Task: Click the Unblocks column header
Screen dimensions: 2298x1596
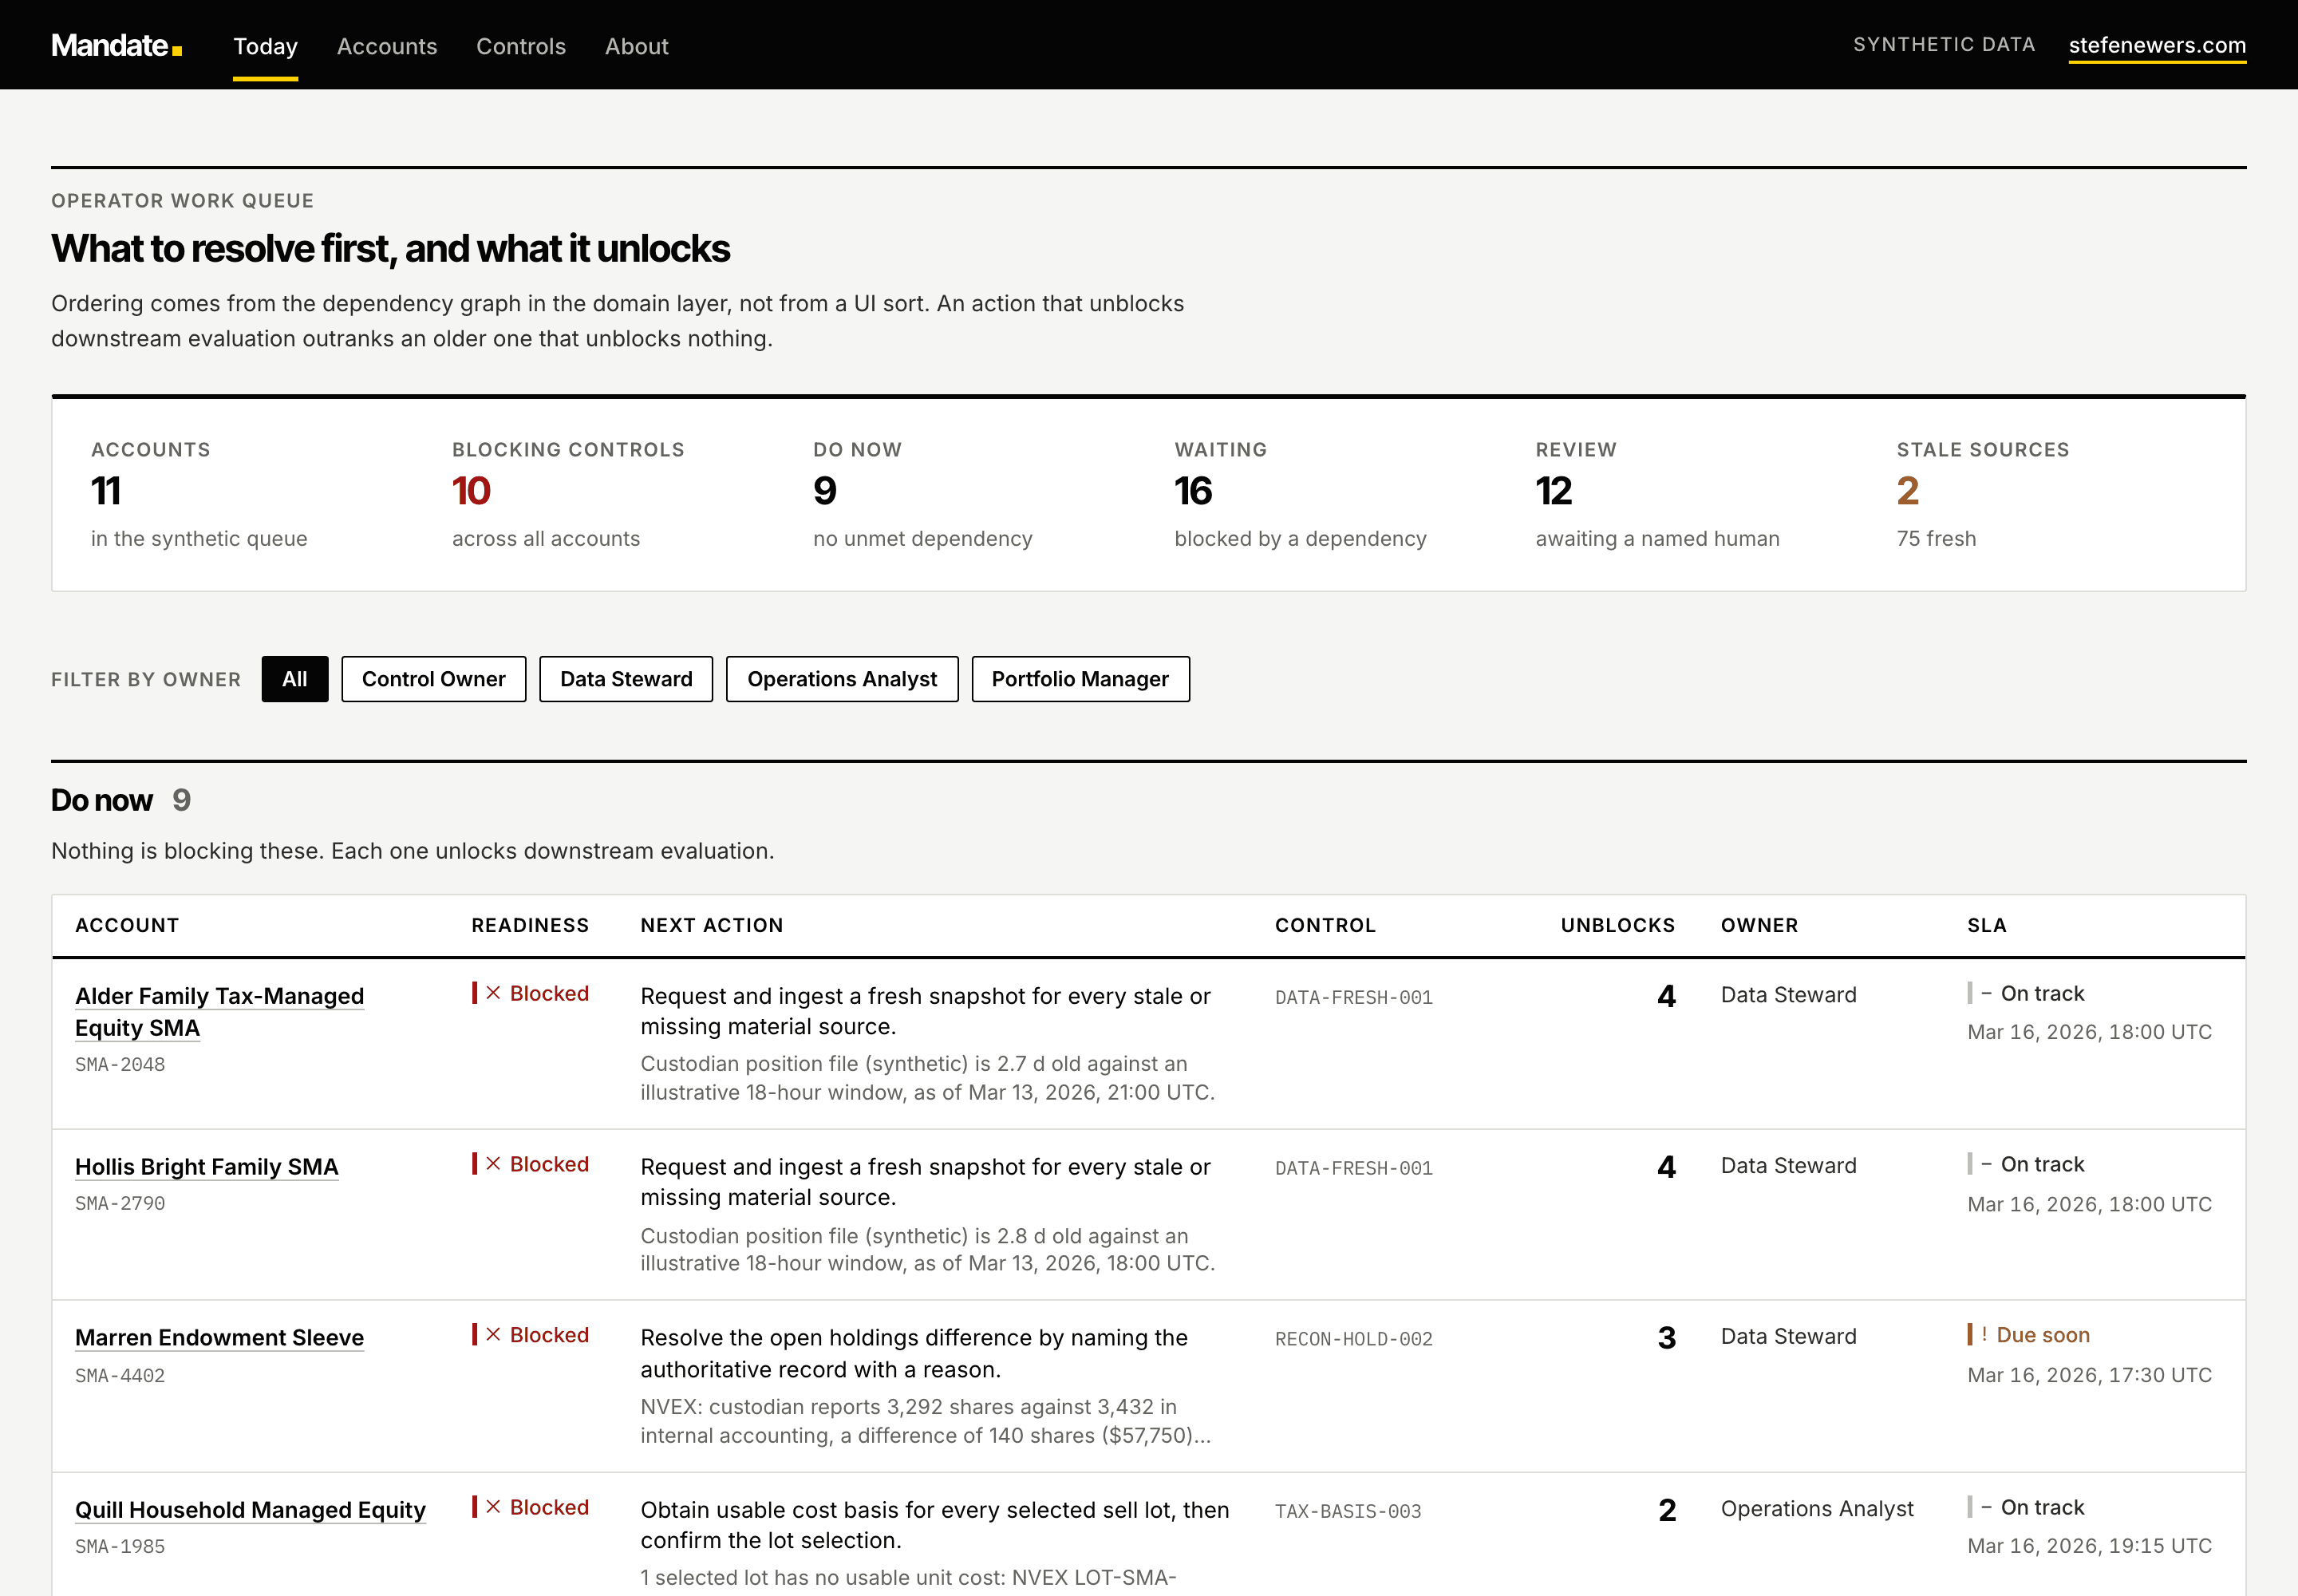Action: click(x=1617, y=925)
